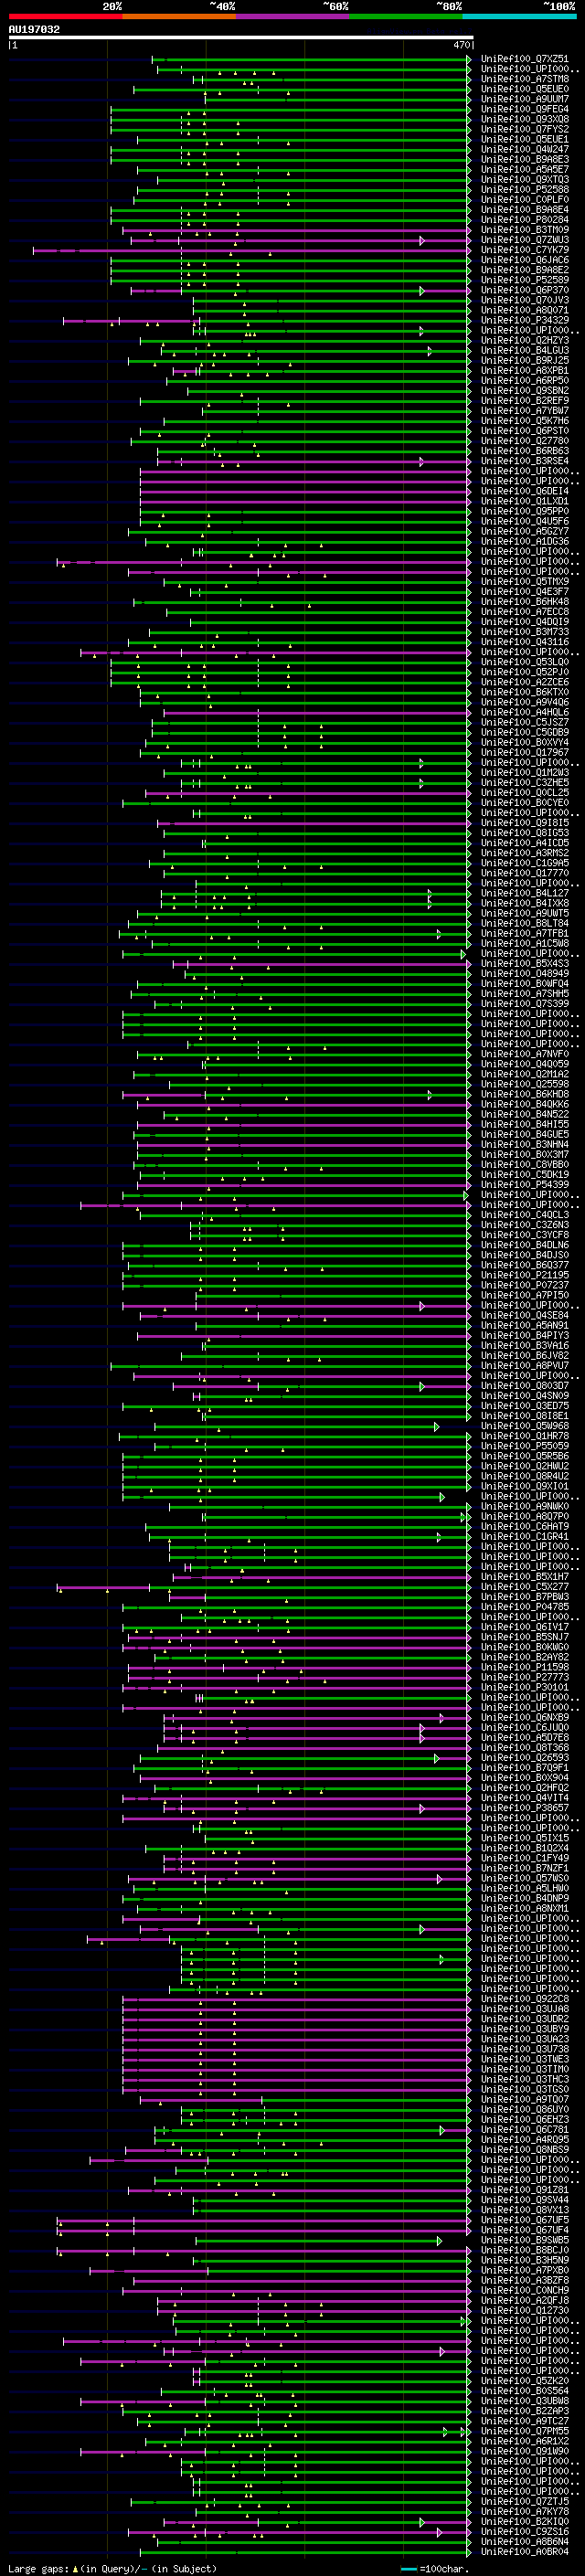
Task: Open UniRef100_Q6P370 hit
Action: [x=525, y=290]
